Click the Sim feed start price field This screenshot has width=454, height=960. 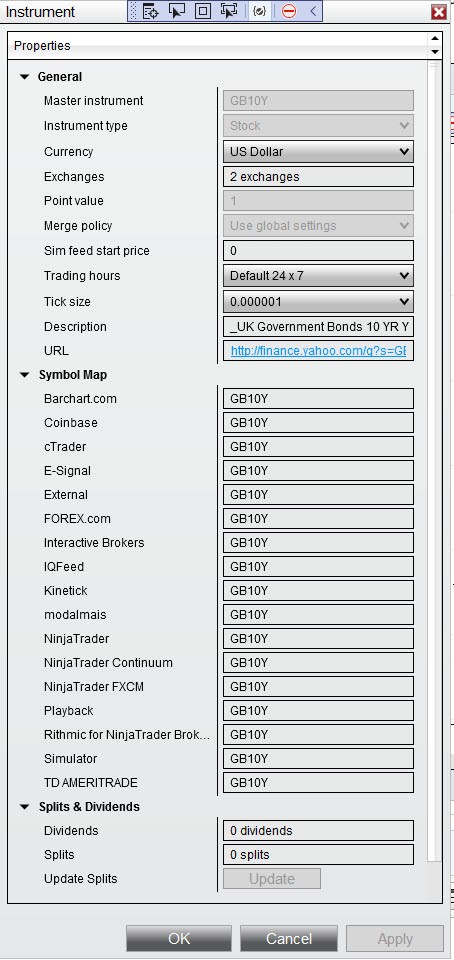tap(318, 250)
